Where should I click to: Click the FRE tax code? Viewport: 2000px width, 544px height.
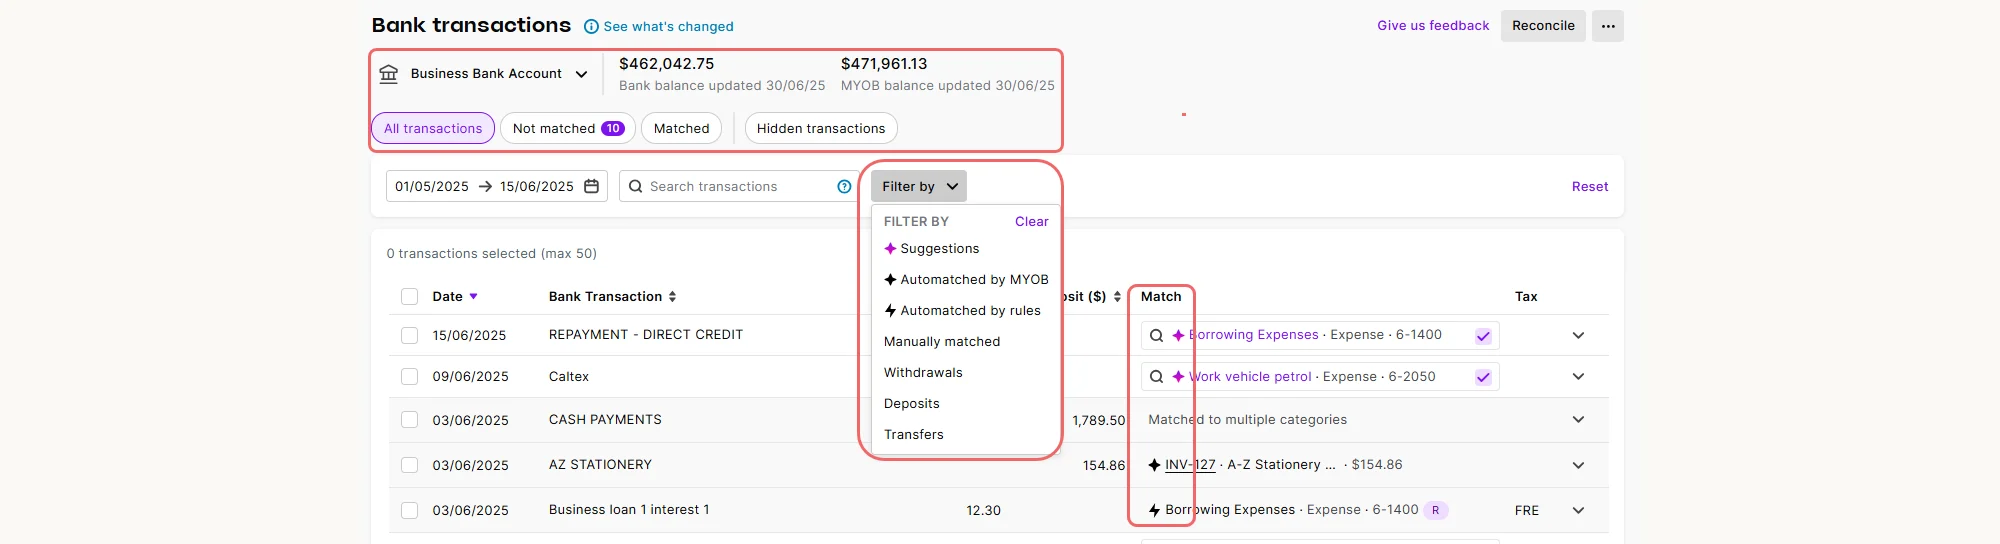1527,511
